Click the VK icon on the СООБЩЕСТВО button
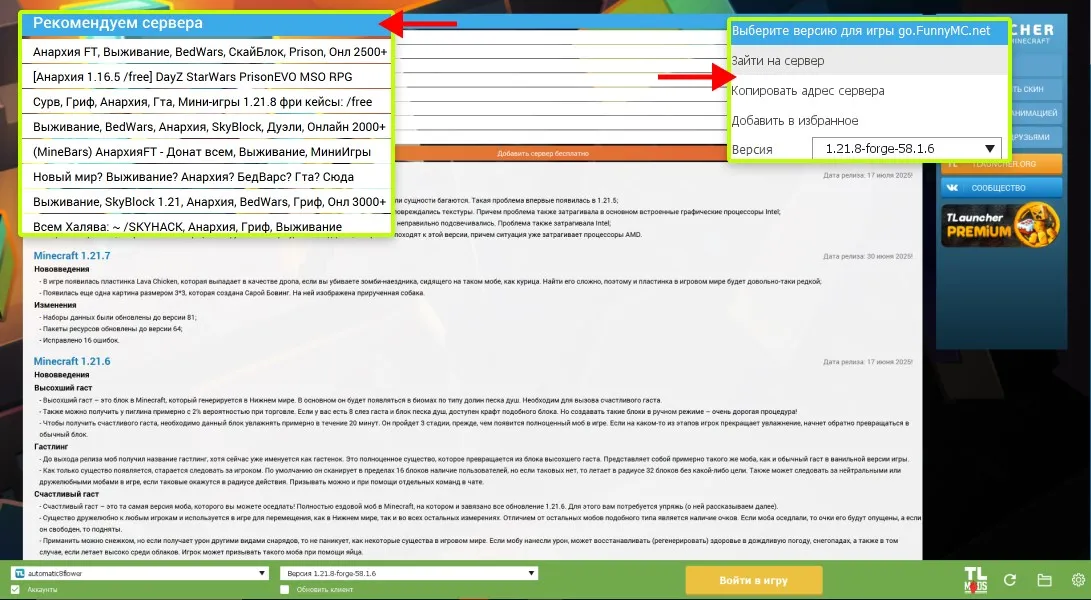This screenshot has width=1091, height=600. coord(953,188)
